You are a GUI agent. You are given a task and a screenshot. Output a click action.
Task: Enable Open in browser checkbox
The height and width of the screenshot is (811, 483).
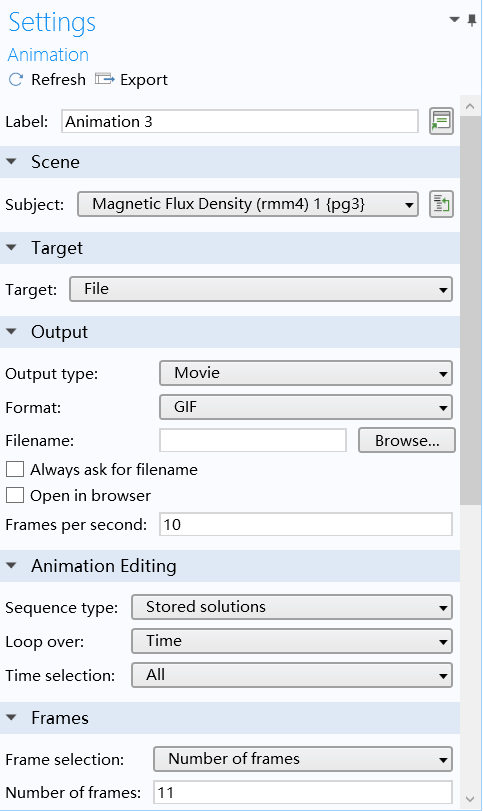(x=14, y=495)
